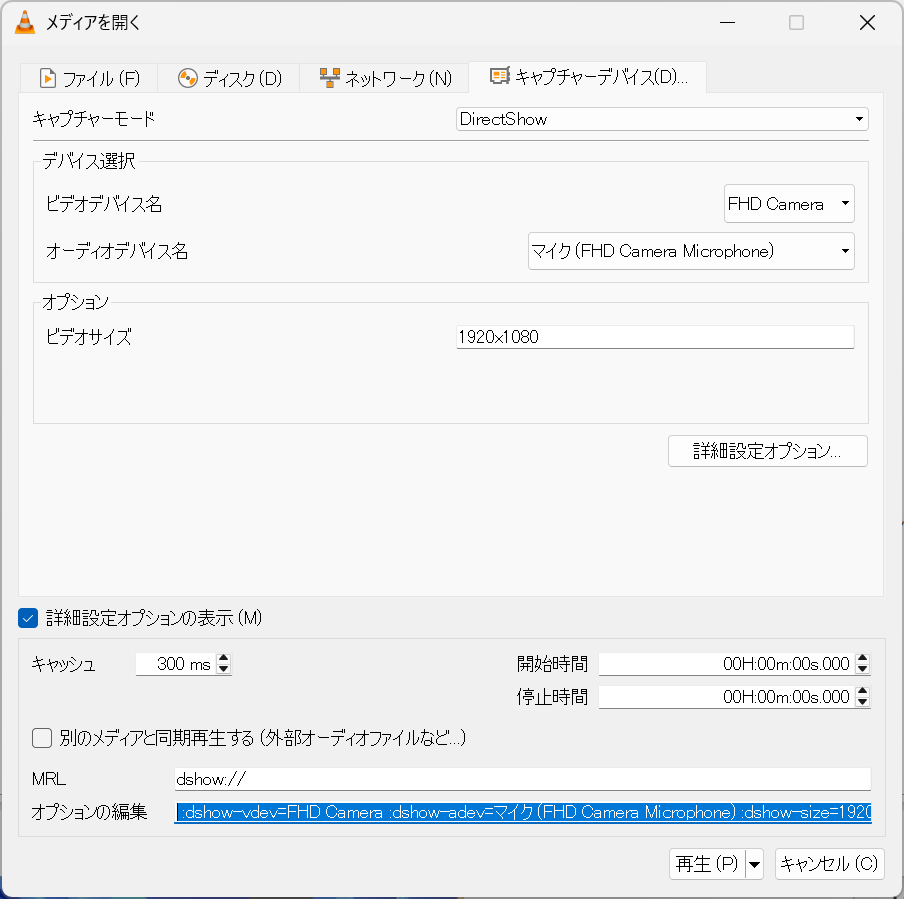
Task: Click the VLC cone icon in title bar
Action: click(x=25, y=22)
